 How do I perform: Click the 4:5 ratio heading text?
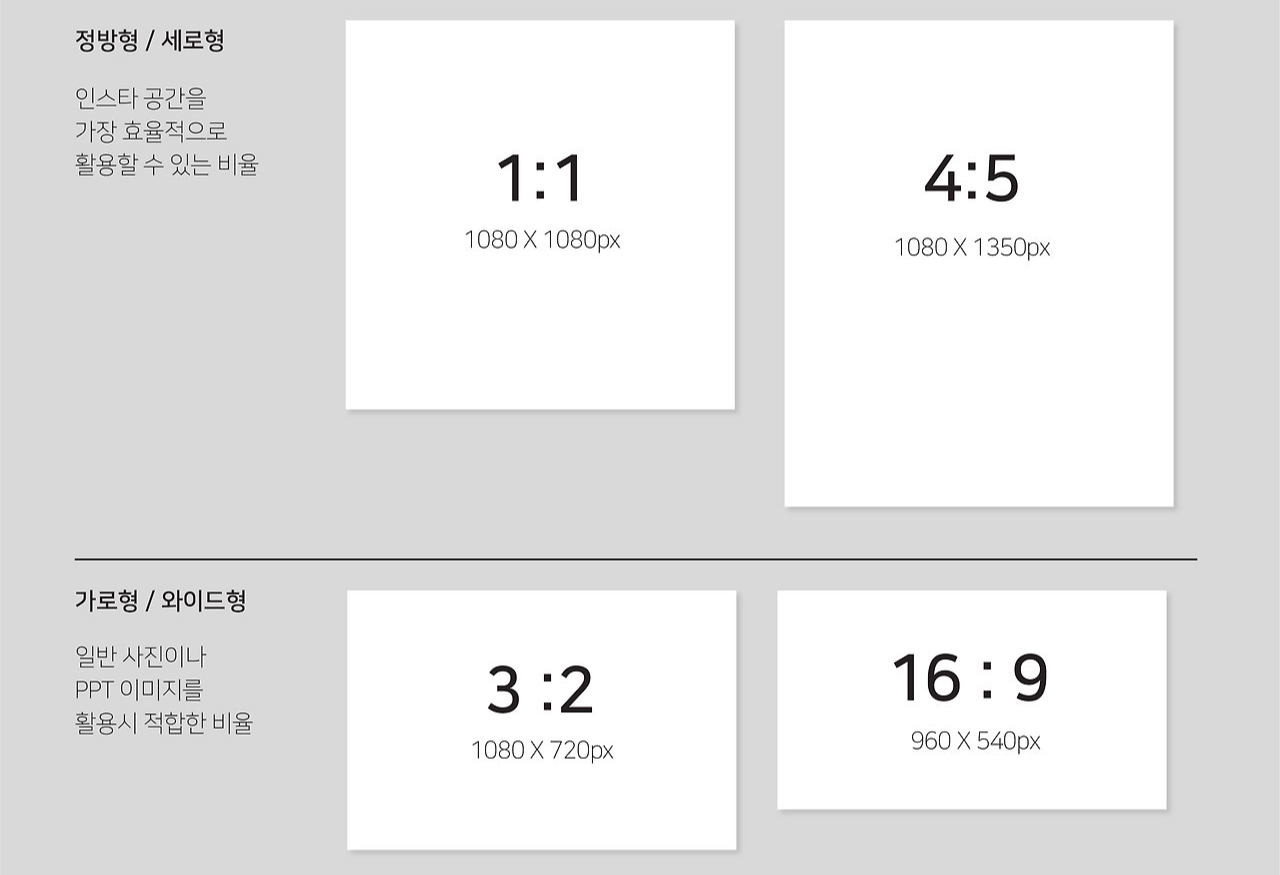[971, 180]
